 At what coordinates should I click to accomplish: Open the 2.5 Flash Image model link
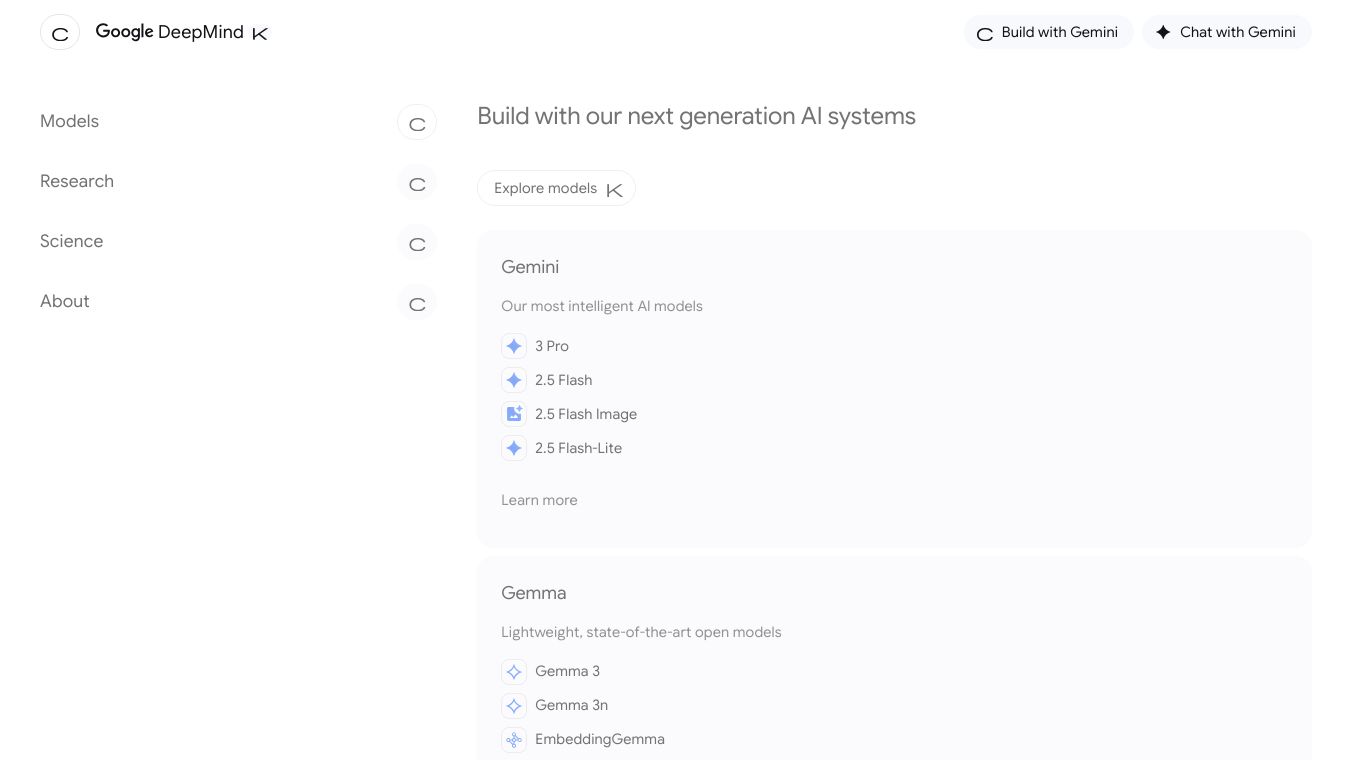[x=586, y=414]
